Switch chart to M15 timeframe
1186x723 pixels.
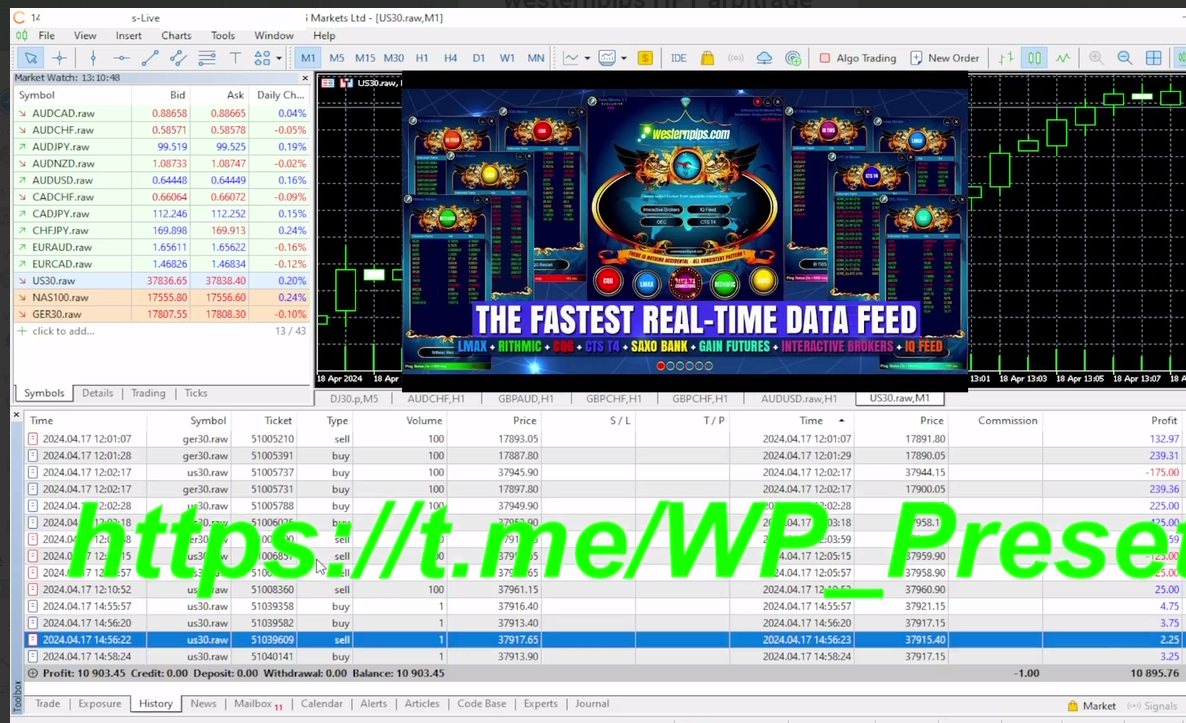tap(365, 58)
